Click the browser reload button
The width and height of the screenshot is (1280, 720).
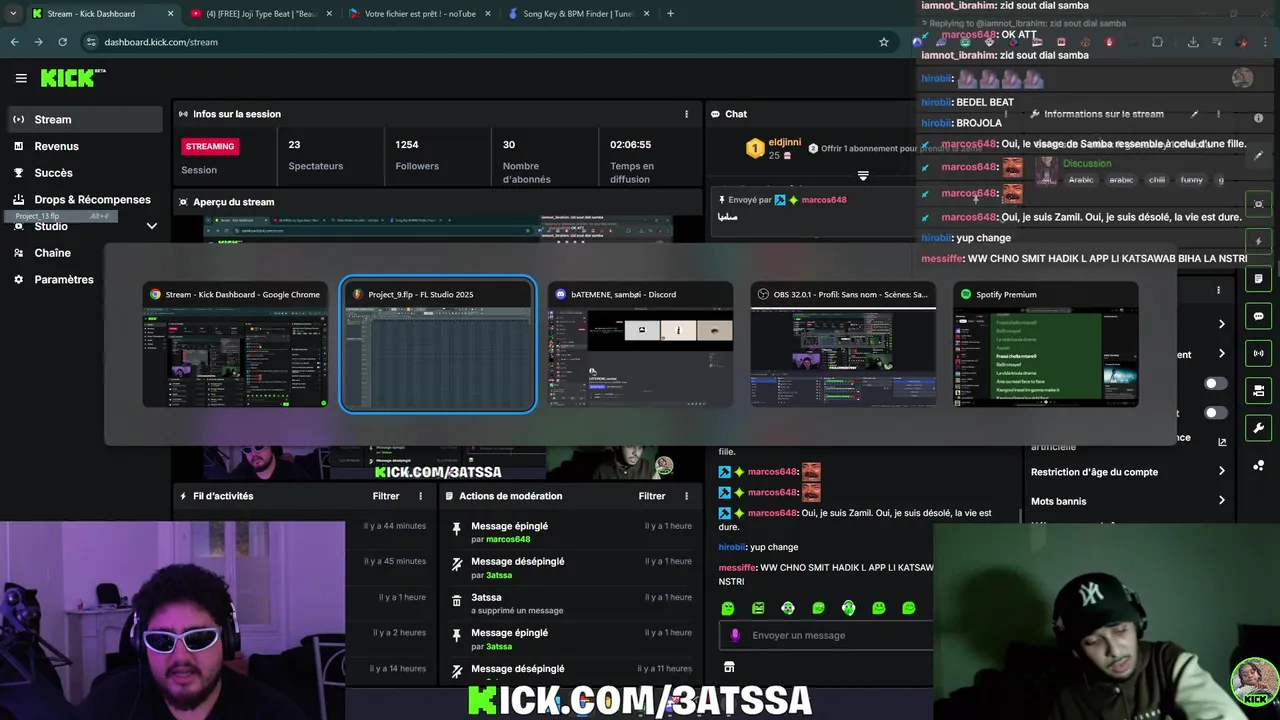pos(62,42)
